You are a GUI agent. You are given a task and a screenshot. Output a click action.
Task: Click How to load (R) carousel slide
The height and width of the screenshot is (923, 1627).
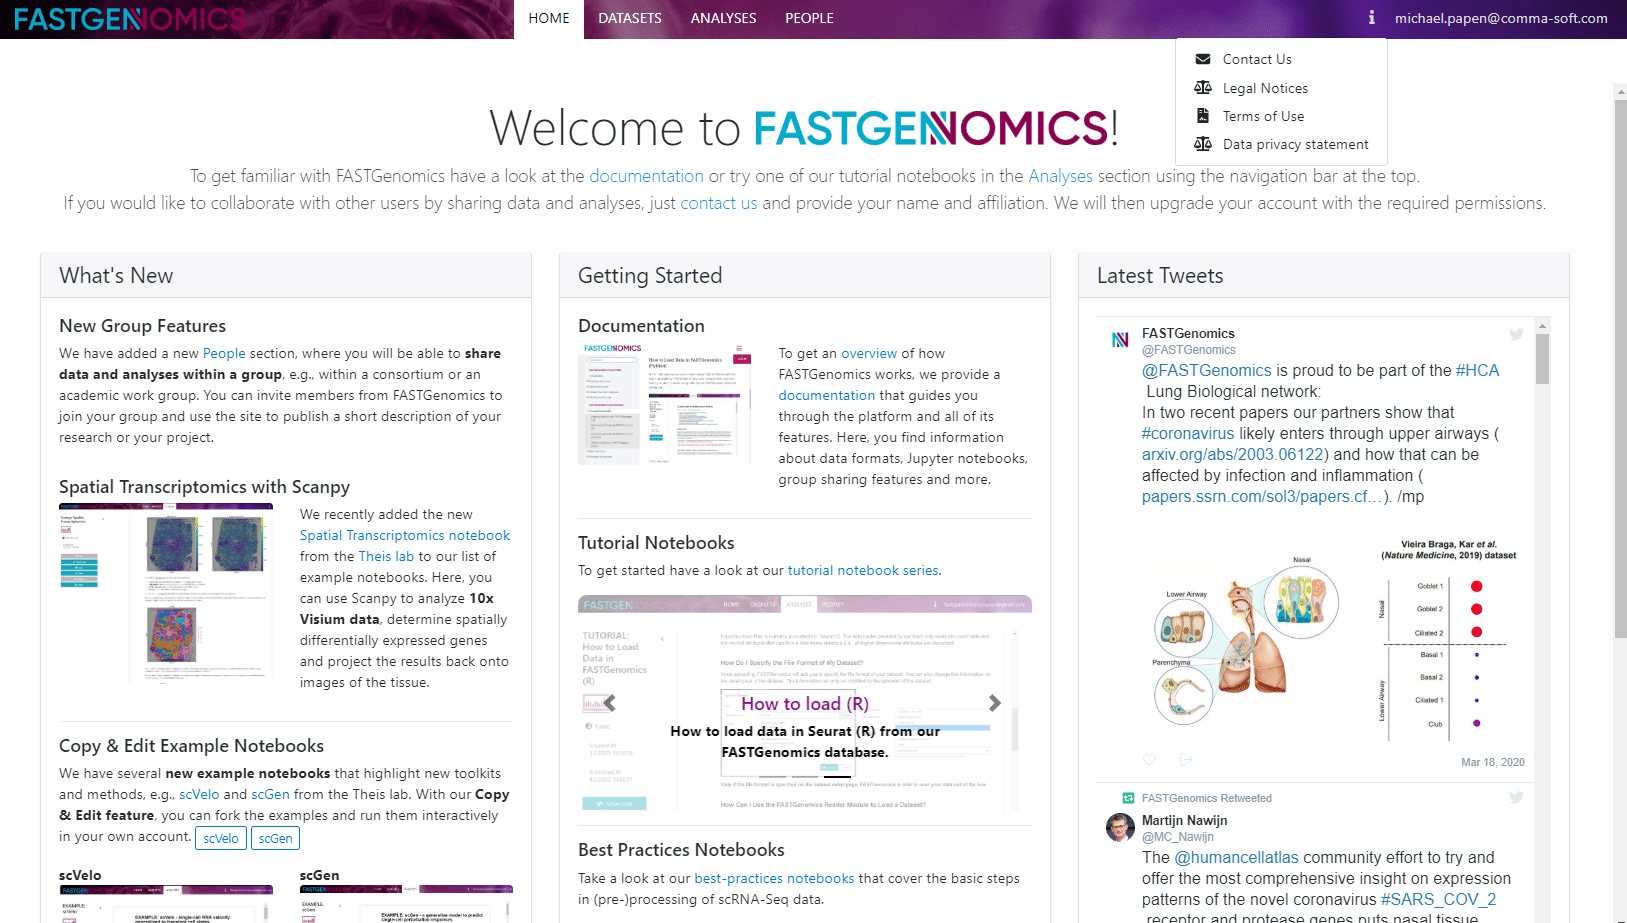tap(805, 703)
